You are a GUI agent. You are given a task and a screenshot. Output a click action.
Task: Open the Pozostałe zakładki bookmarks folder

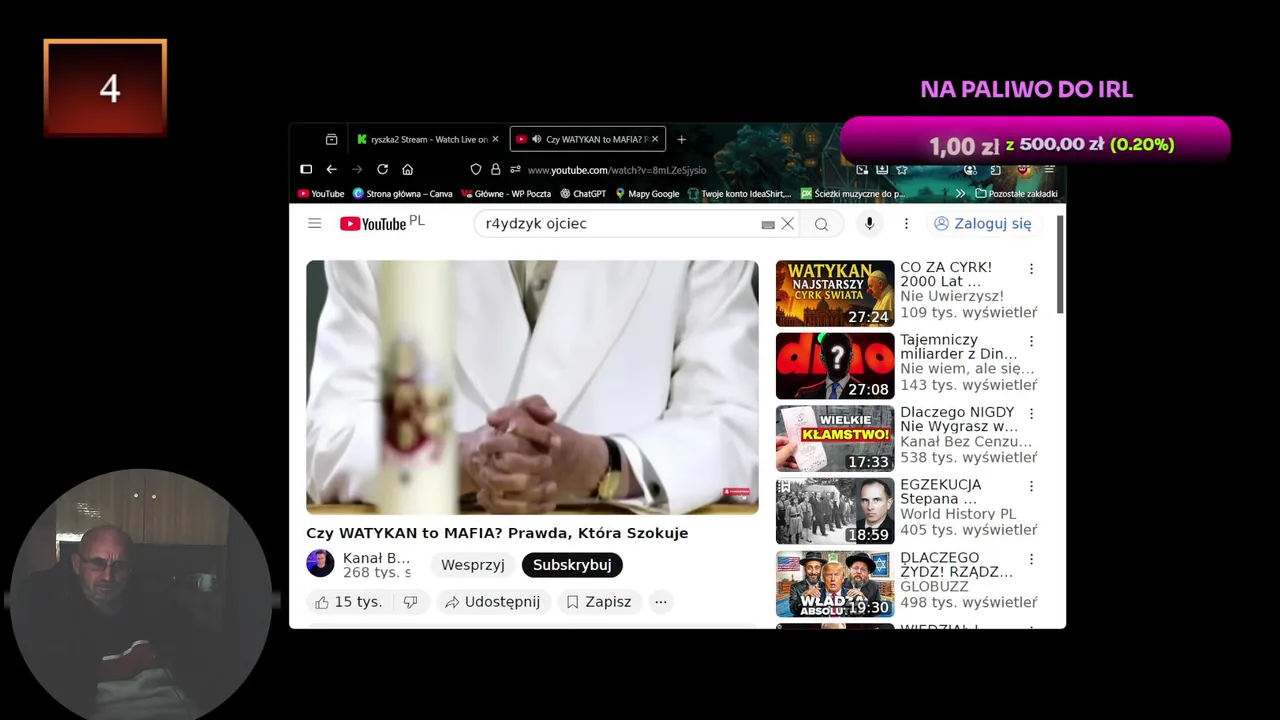point(1016,193)
